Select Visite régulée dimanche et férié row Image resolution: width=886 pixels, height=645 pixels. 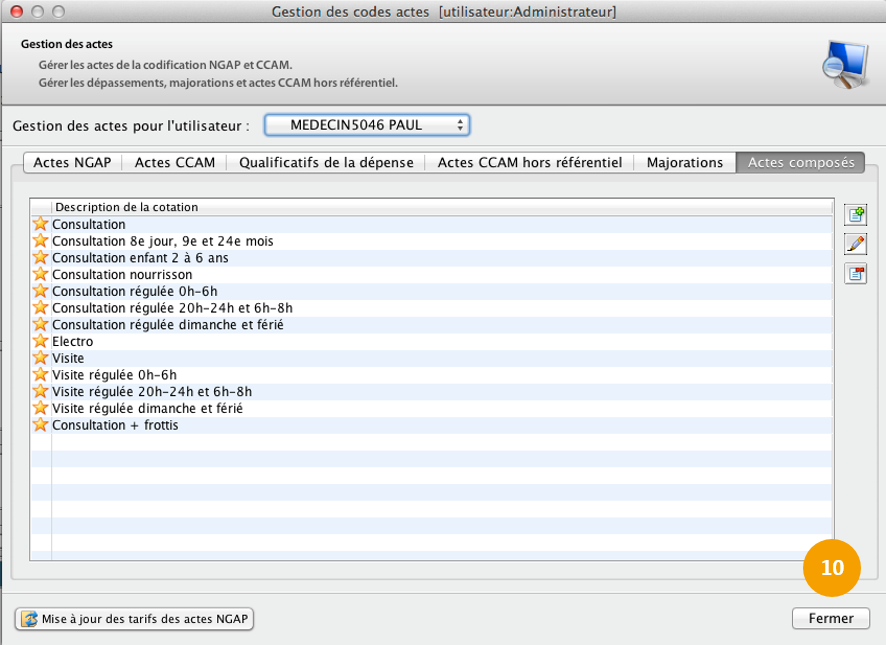click(147, 408)
